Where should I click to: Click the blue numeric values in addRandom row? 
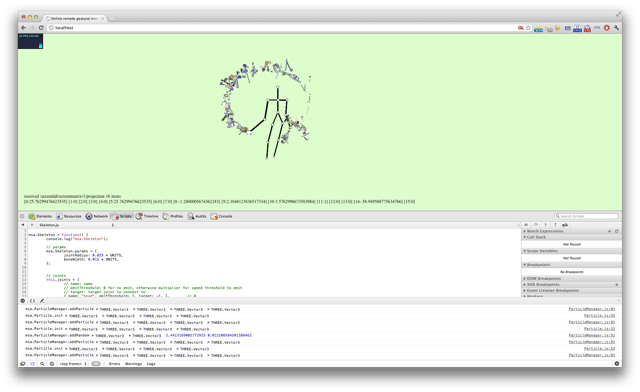[209, 336]
